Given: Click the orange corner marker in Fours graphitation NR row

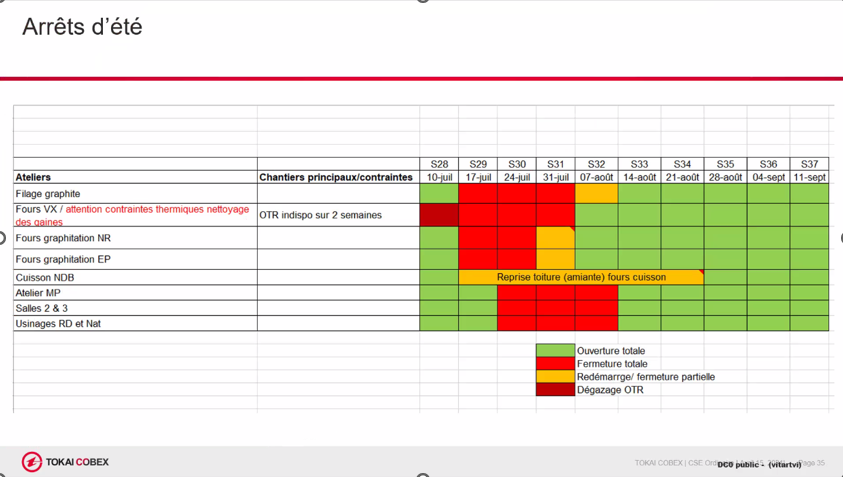Looking at the screenshot, I should [572, 230].
